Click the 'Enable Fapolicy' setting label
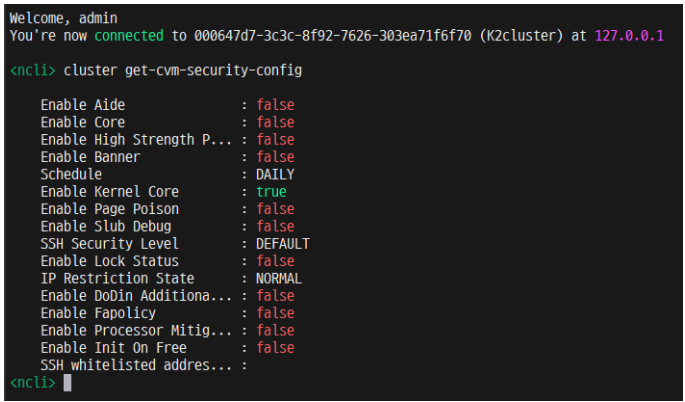Viewport: 685px width, 402px height. (x=98, y=313)
